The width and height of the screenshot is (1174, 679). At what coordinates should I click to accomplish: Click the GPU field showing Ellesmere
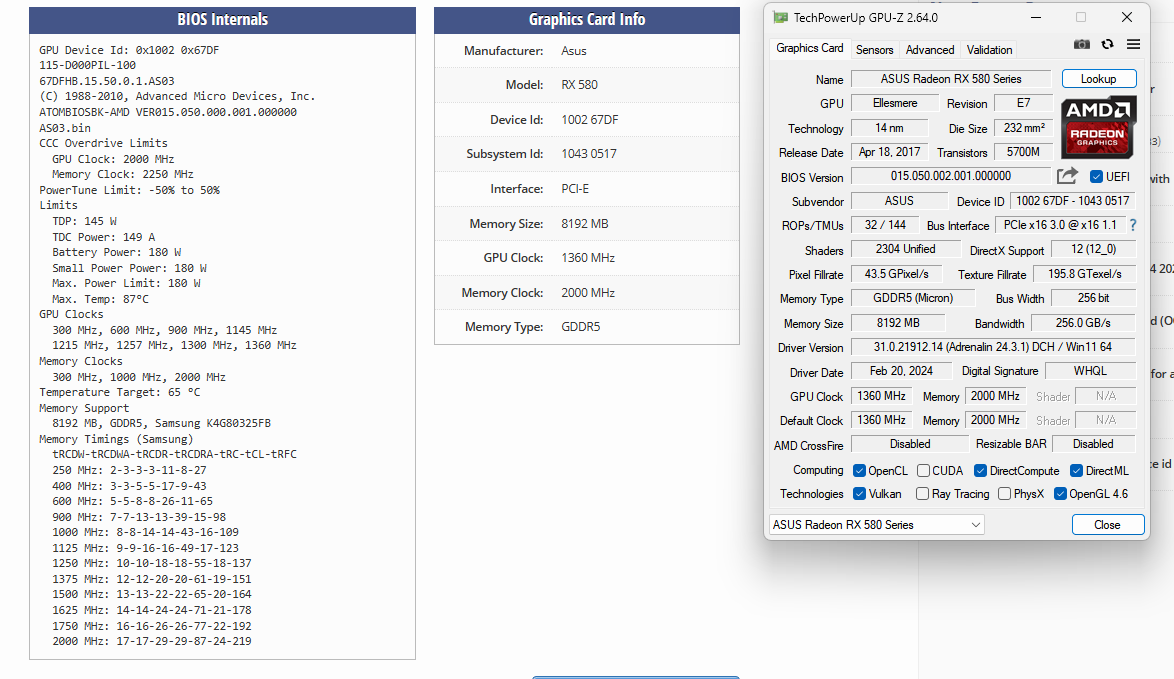point(895,103)
